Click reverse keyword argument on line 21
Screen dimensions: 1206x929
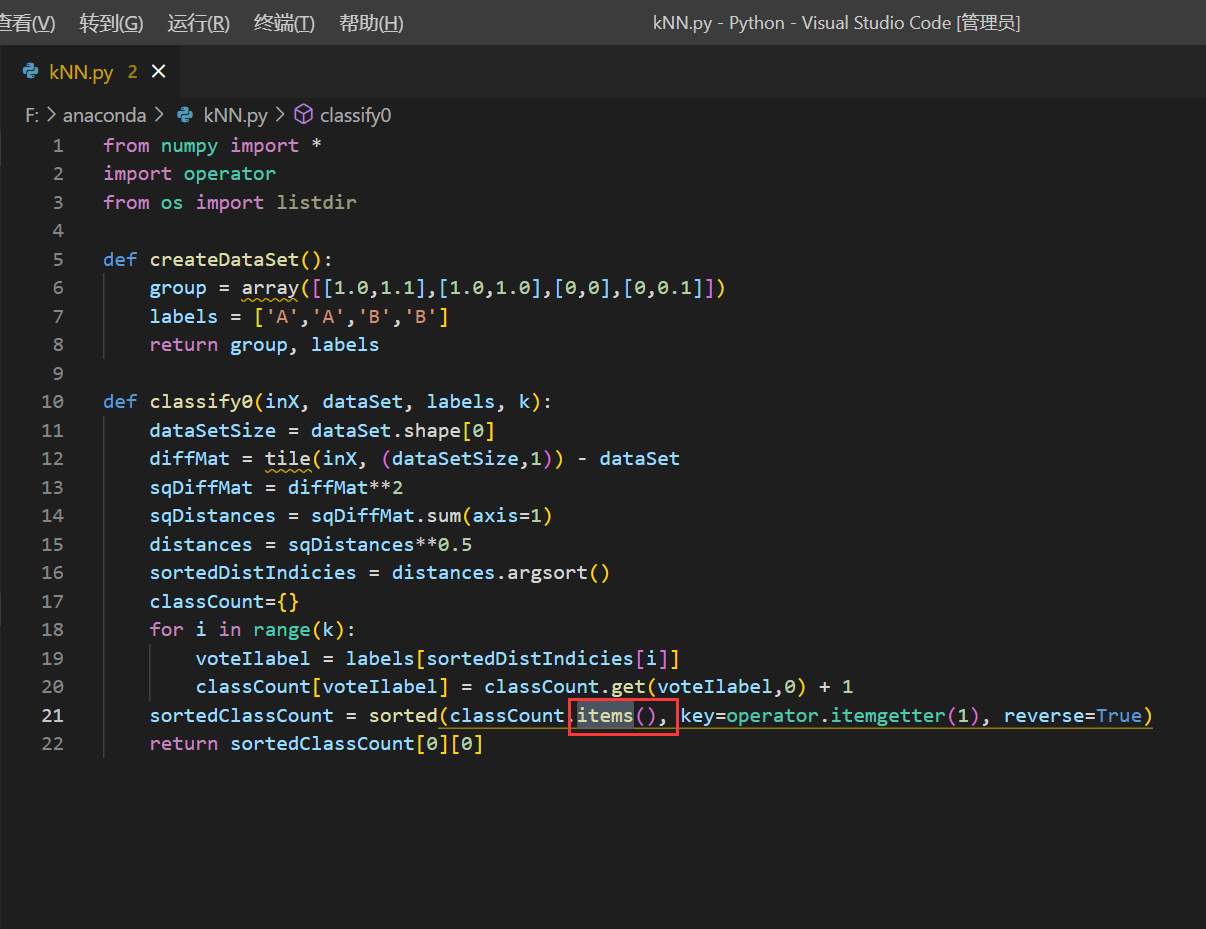click(x=1044, y=716)
